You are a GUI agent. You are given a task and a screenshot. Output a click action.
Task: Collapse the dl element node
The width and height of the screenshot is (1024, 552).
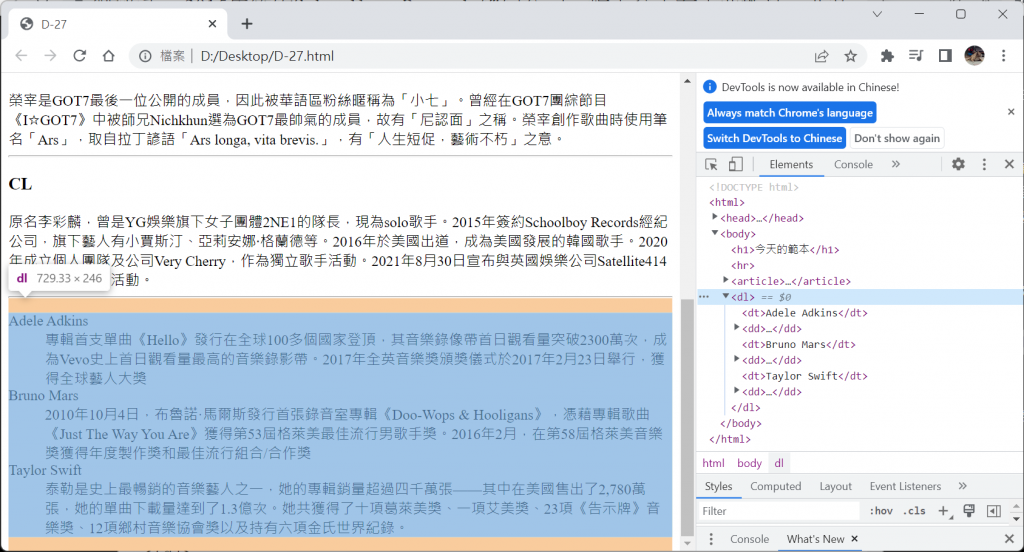click(726, 296)
